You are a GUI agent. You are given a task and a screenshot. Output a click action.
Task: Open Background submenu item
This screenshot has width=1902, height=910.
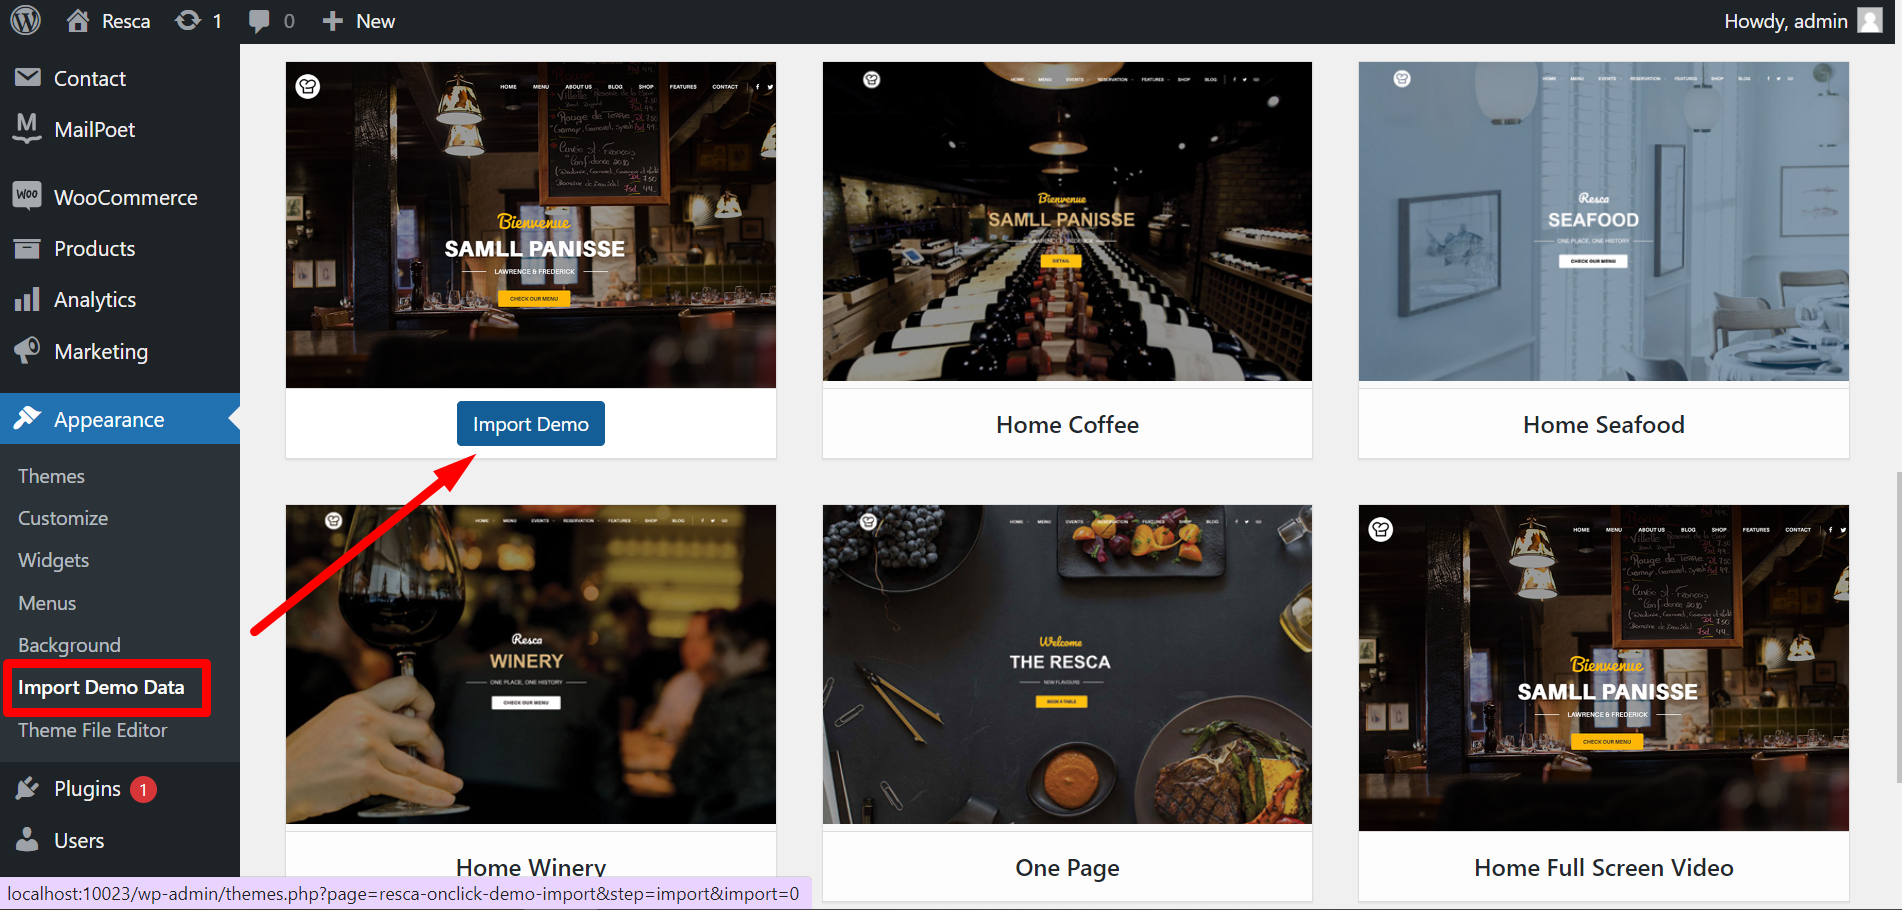69,645
